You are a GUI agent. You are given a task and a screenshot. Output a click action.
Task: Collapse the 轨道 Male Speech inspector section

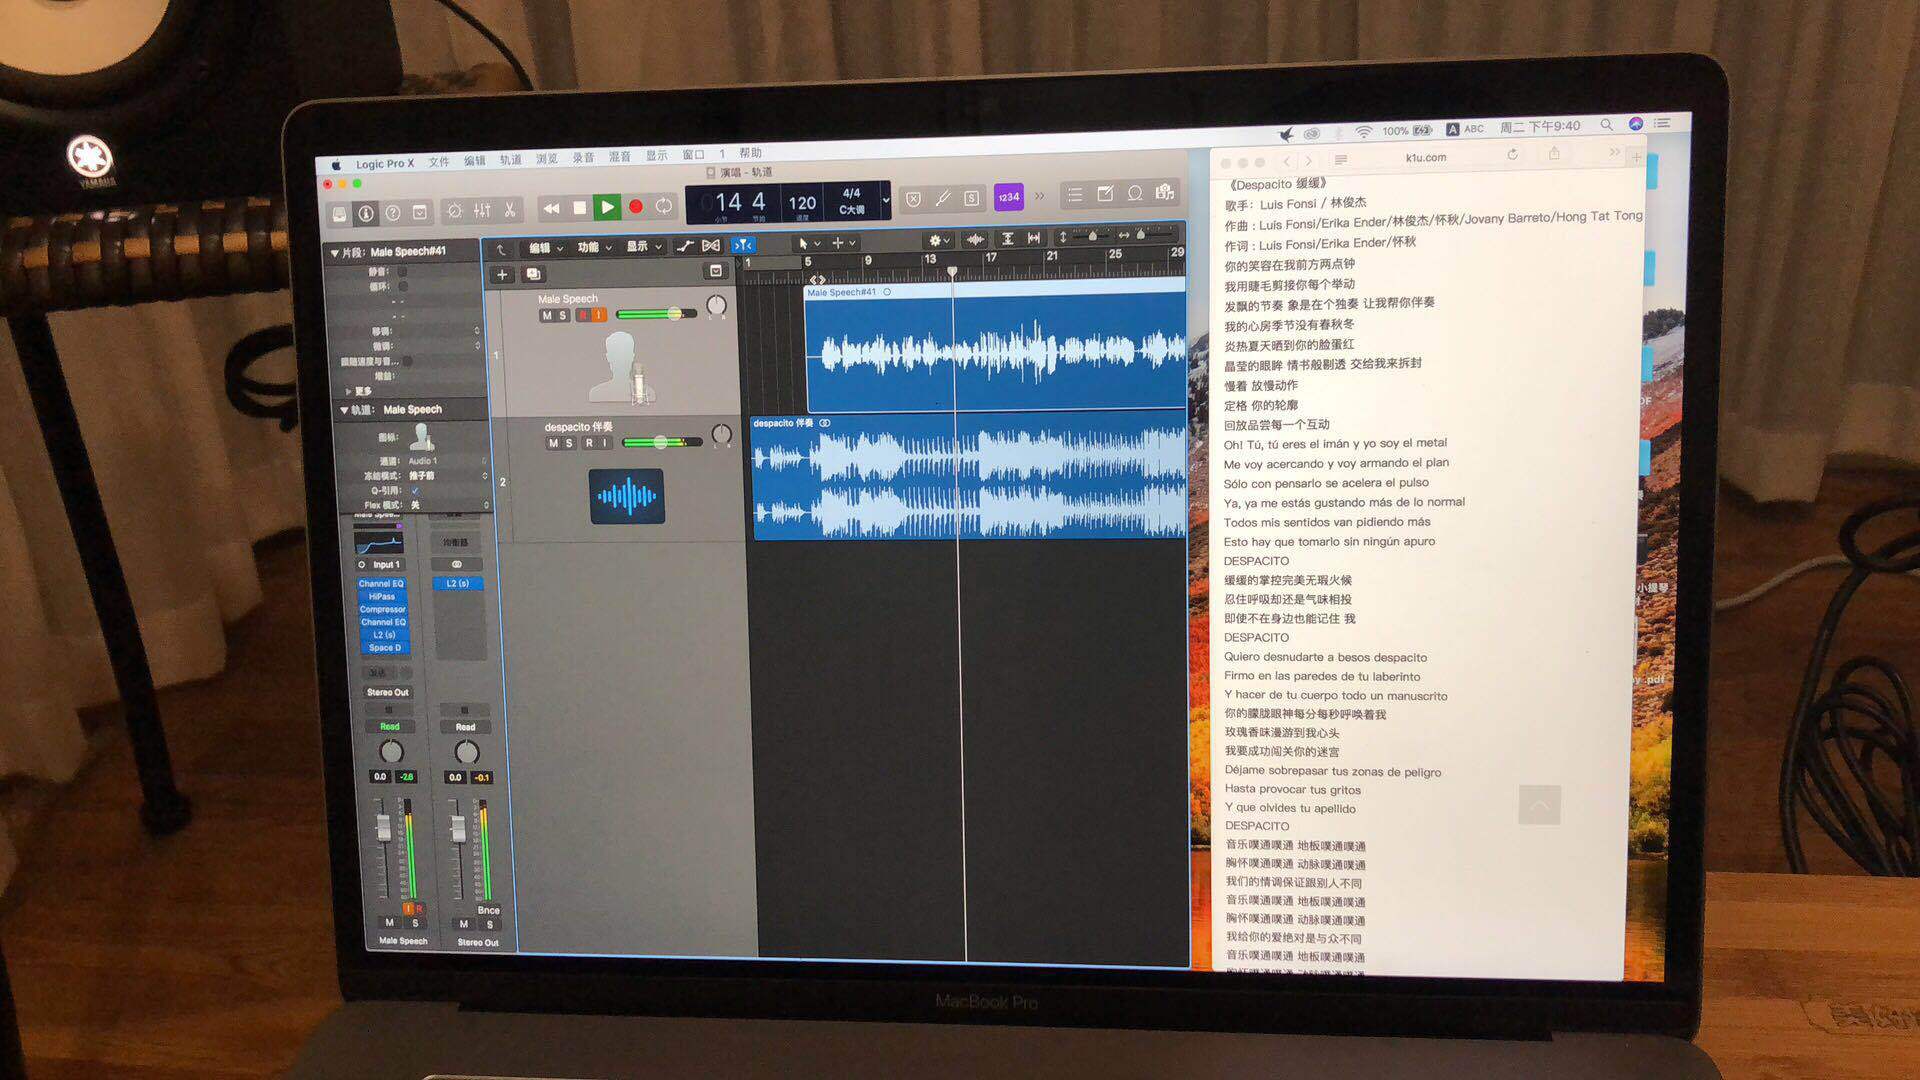tap(344, 410)
